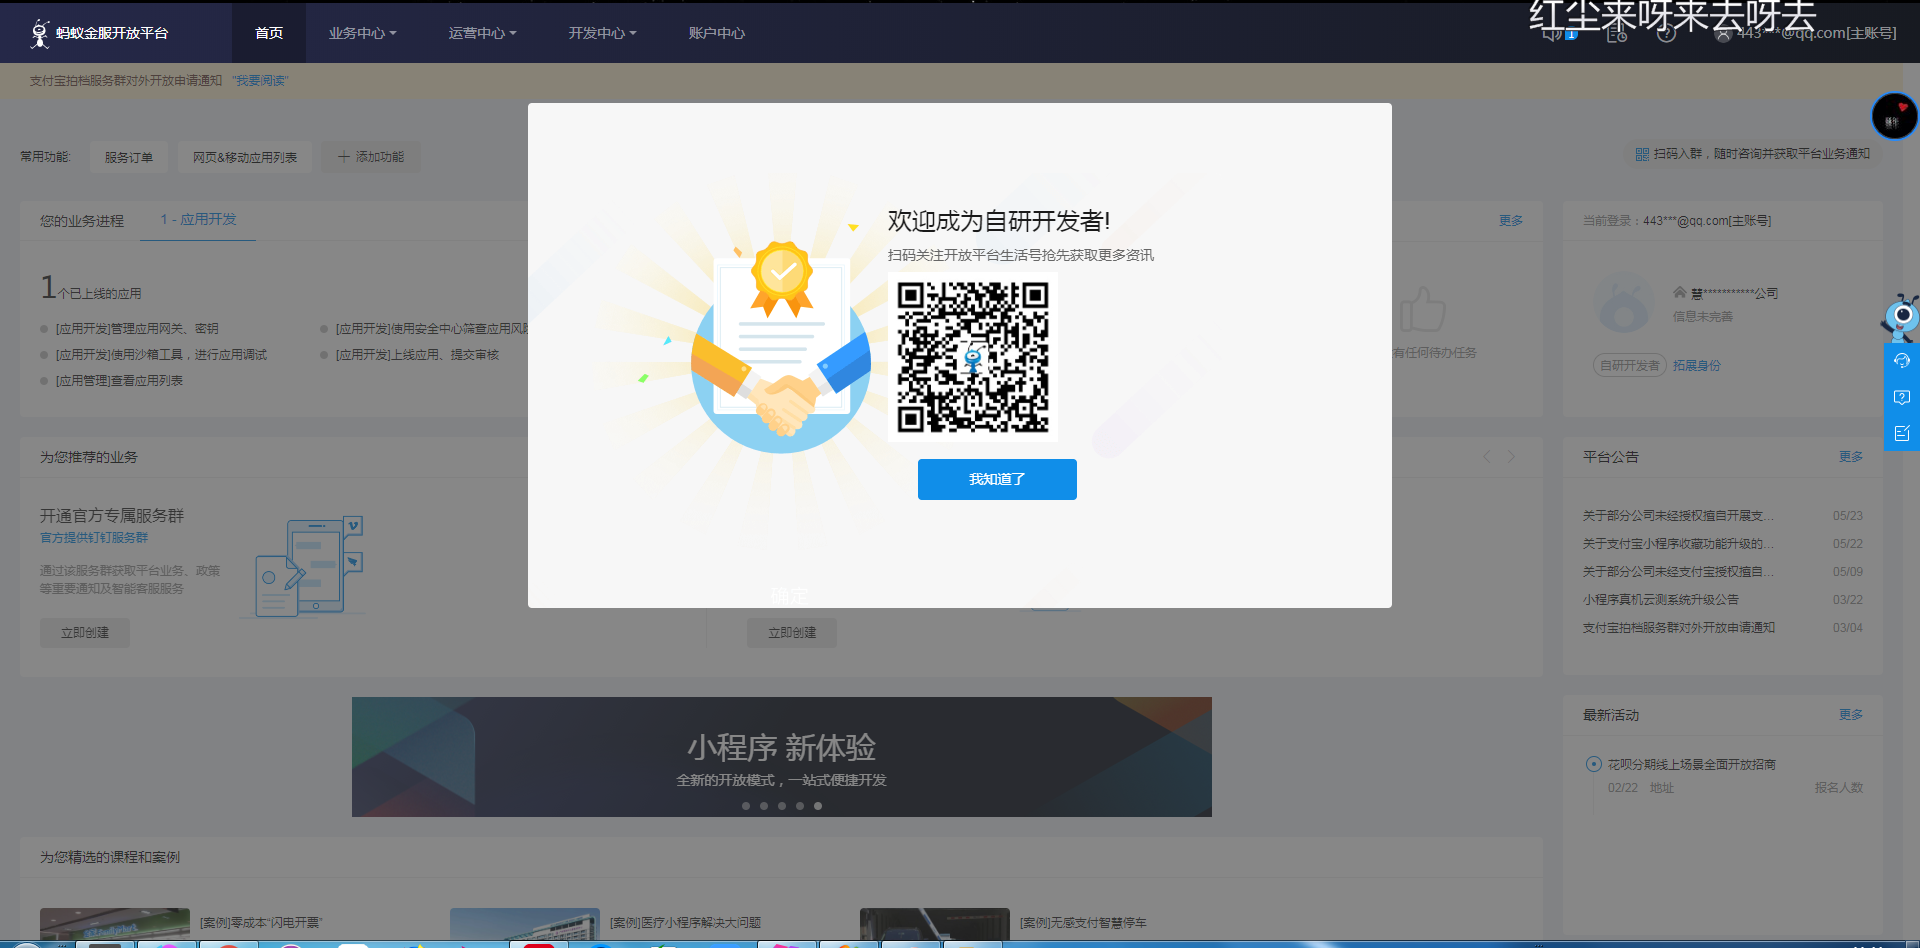This screenshot has width=1920, height=948.
Task: Expand the 业务中心 dropdown menu
Action: [x=362, y=33]
